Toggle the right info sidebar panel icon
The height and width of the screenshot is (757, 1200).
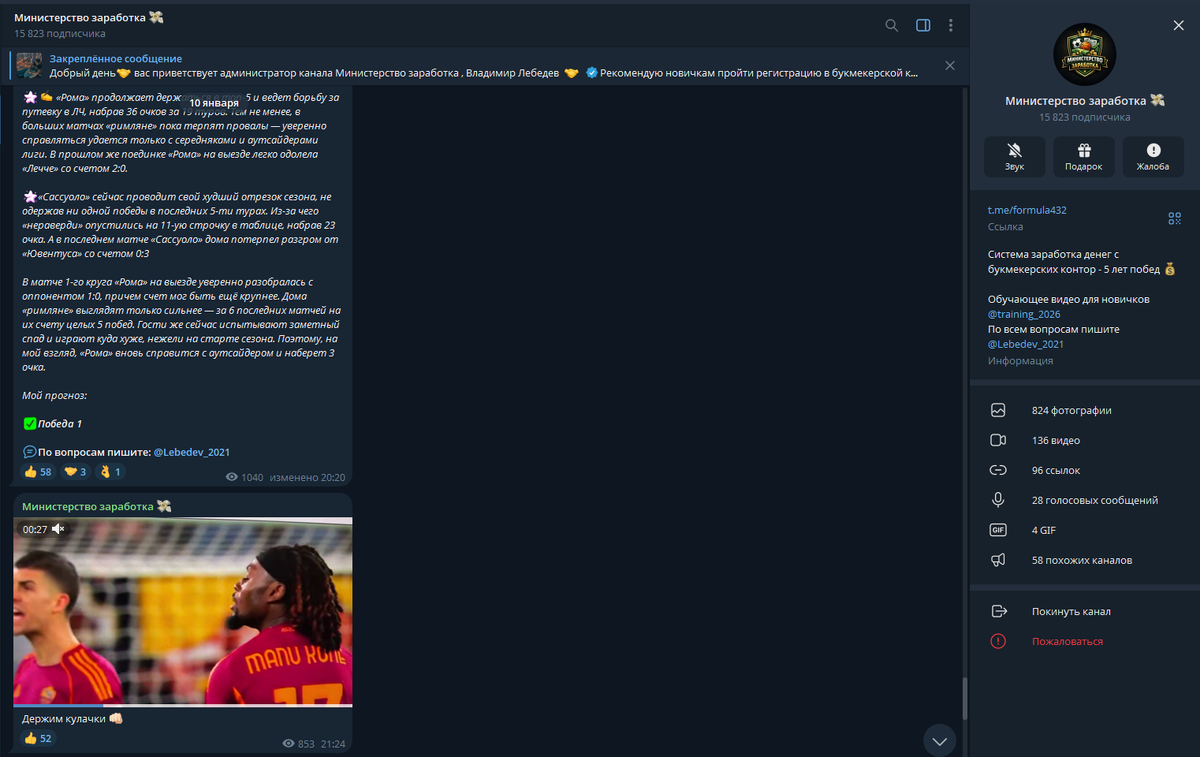[x=923, y=26]
